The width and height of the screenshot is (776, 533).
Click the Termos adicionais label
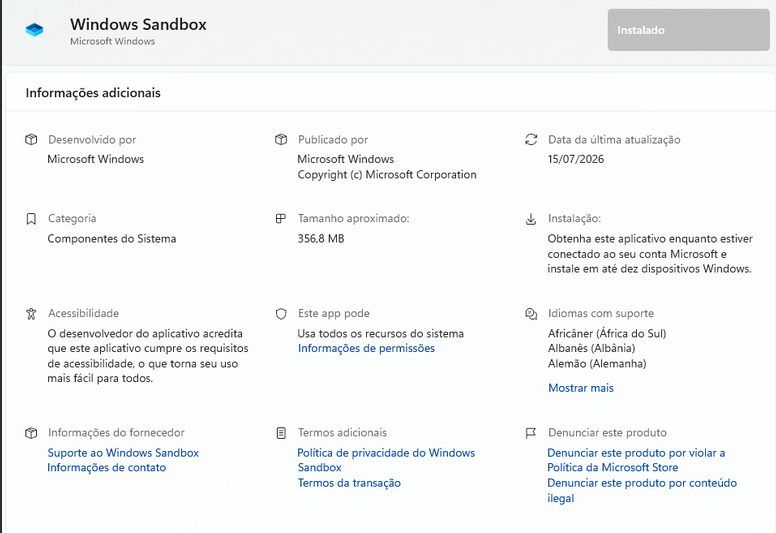click(342, 433)
